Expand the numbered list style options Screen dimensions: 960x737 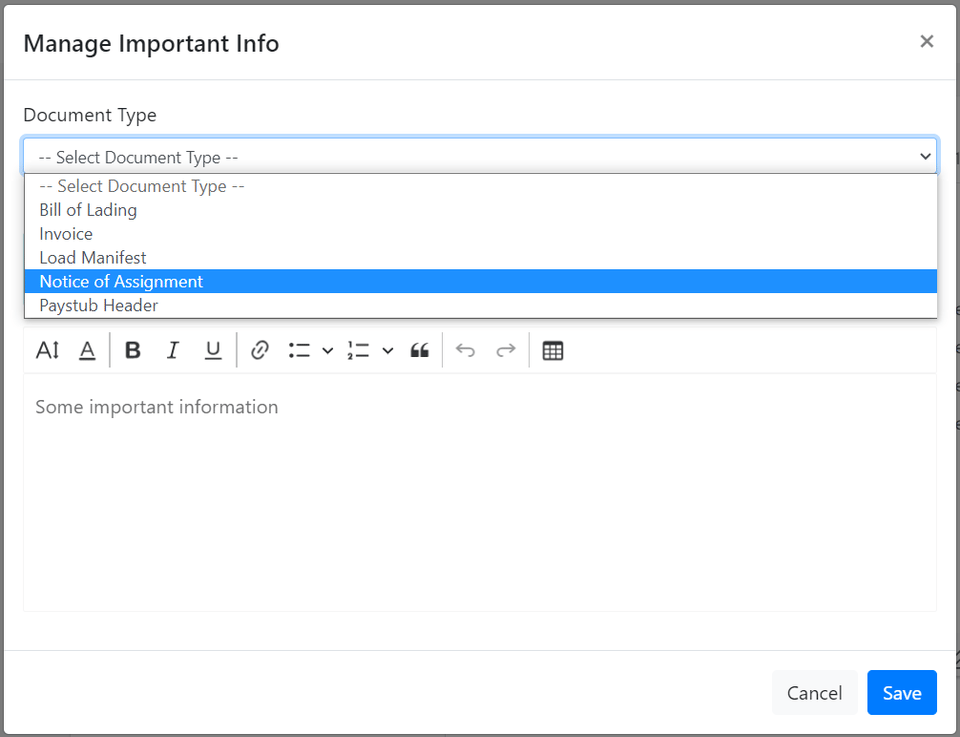(x=388, y=350)
